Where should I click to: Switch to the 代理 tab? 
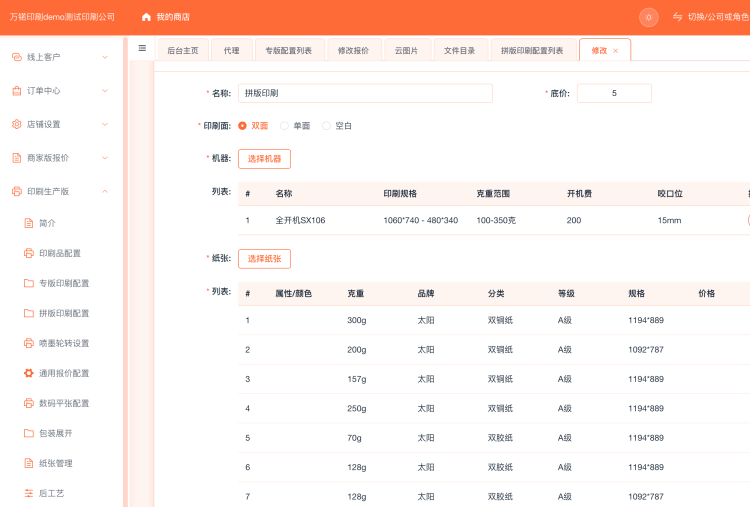(232, 50)
